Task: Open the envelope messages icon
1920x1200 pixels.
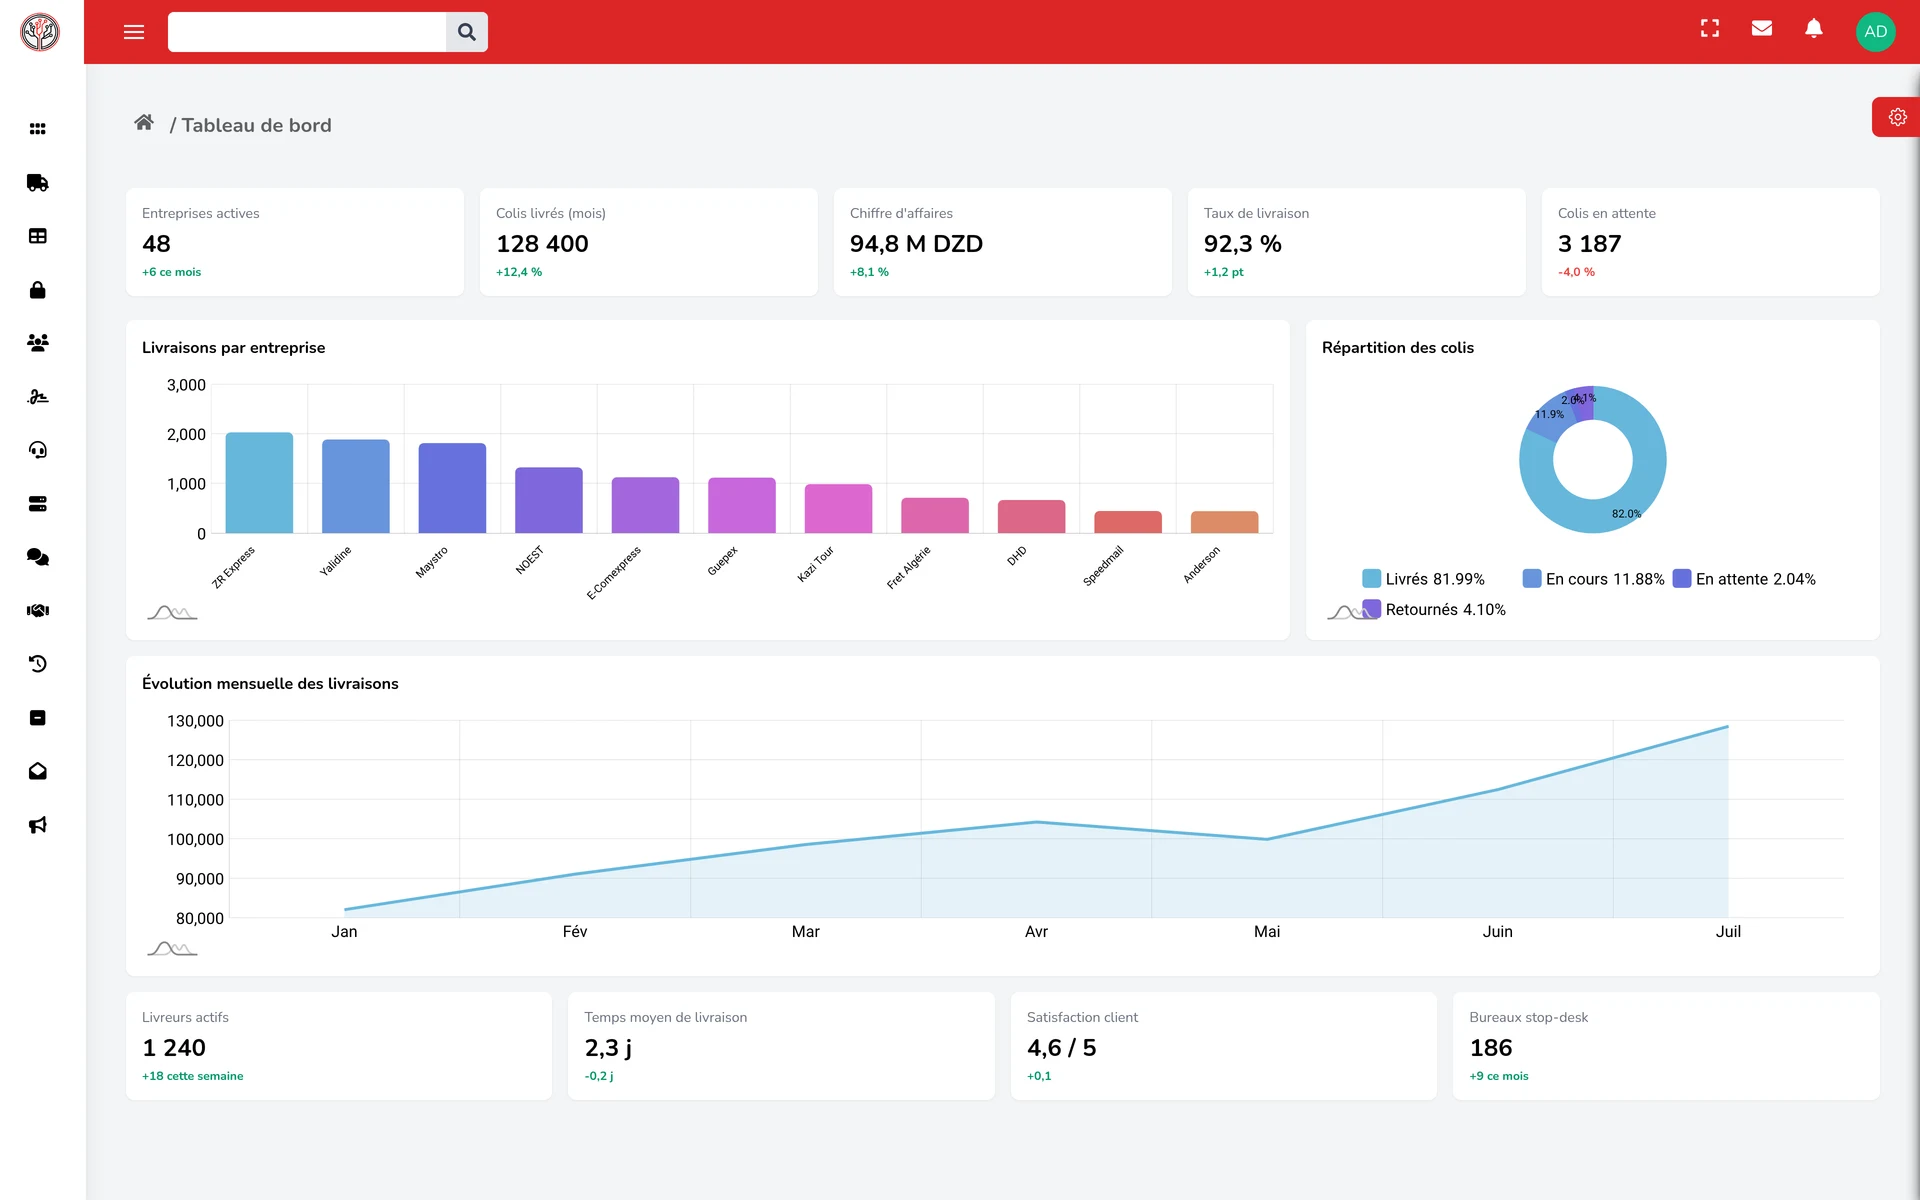Action: (1762, 29)
